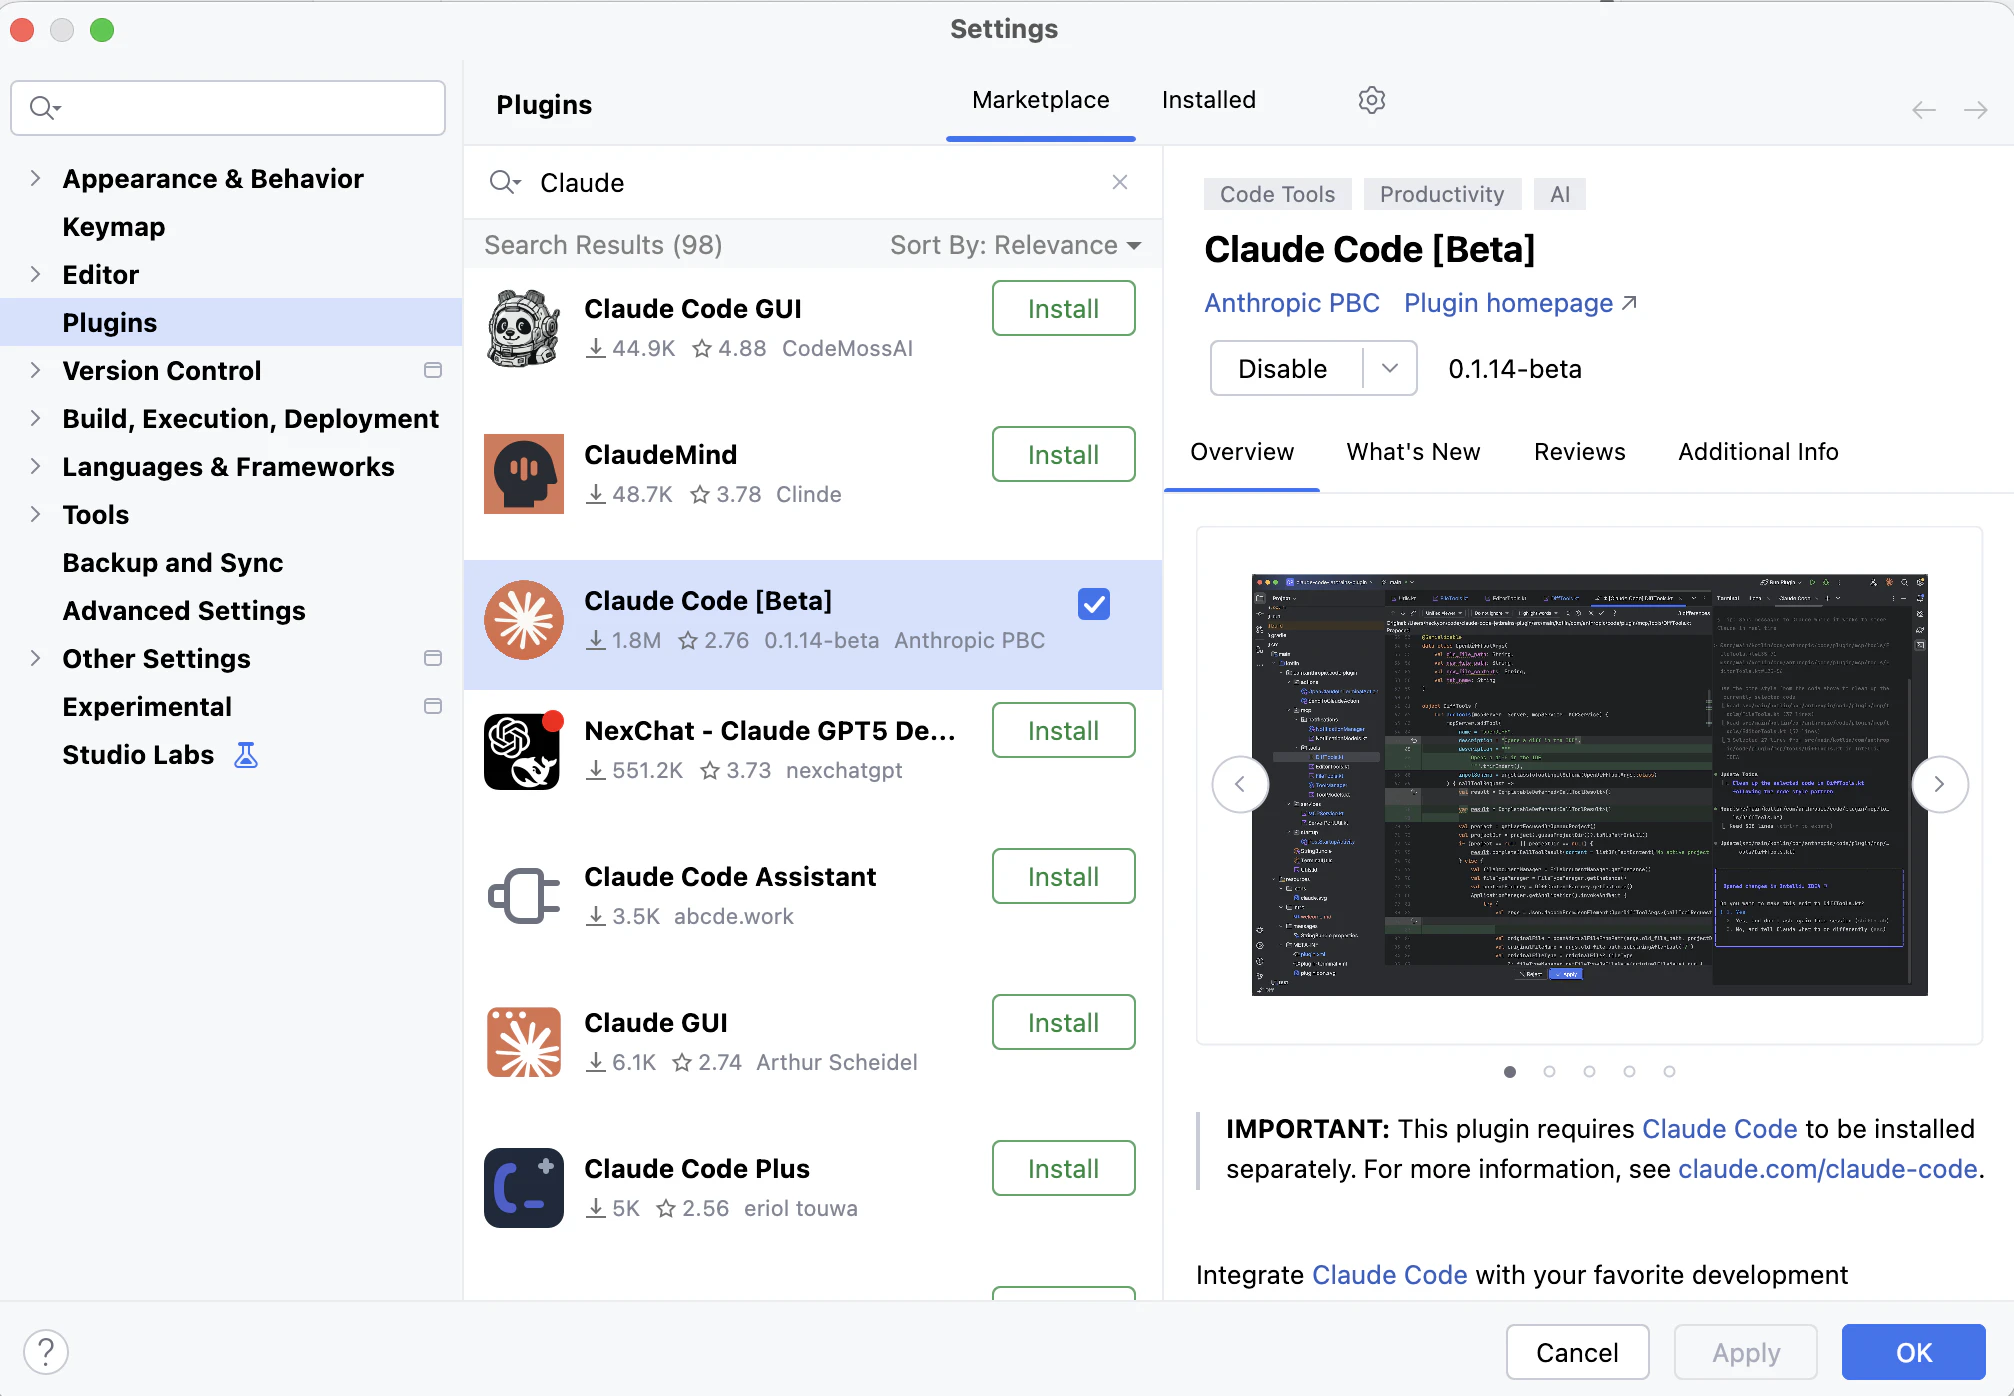Click the Studio Labs flask icon
Image resolution: width=2014 pixels, height=1396 pixels.
246,755
